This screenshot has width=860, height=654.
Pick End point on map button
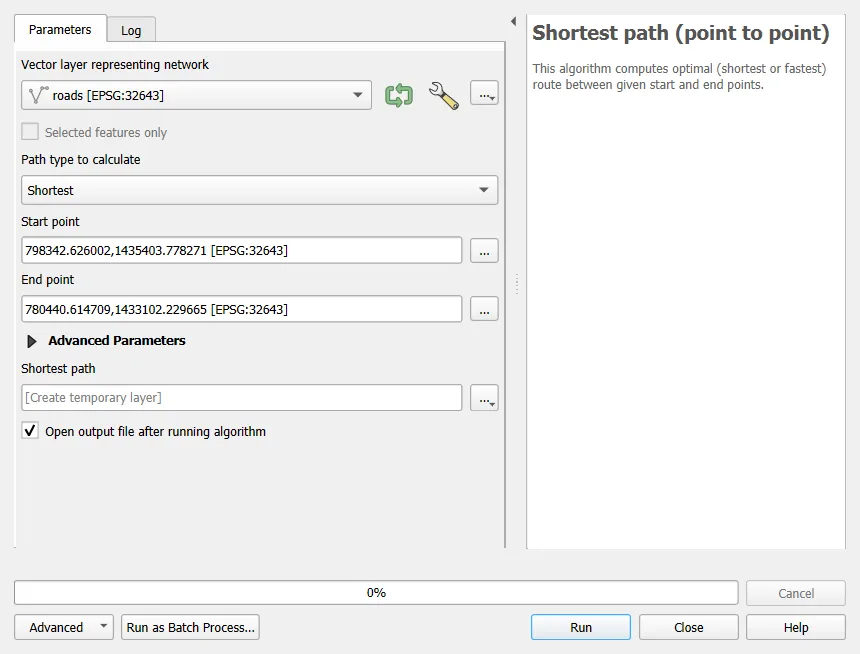484,309
